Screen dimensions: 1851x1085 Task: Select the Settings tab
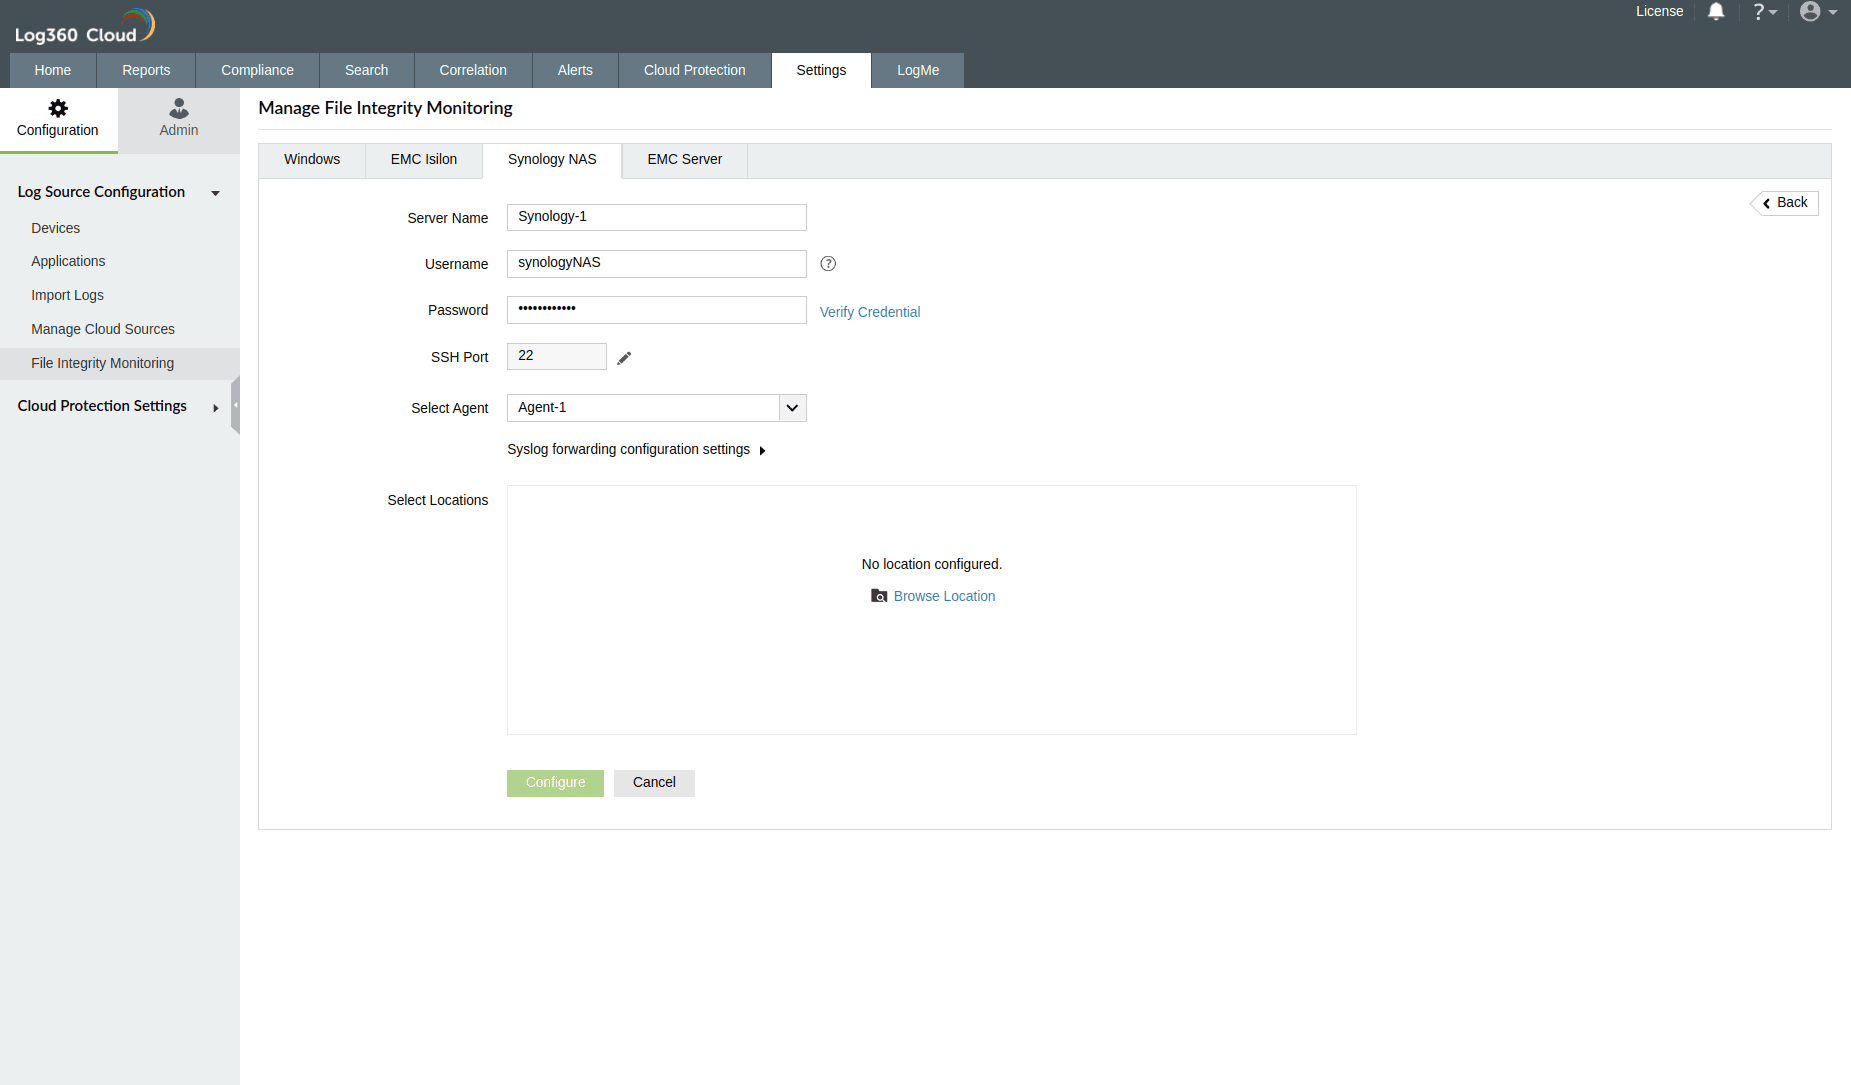click(821, 70)
